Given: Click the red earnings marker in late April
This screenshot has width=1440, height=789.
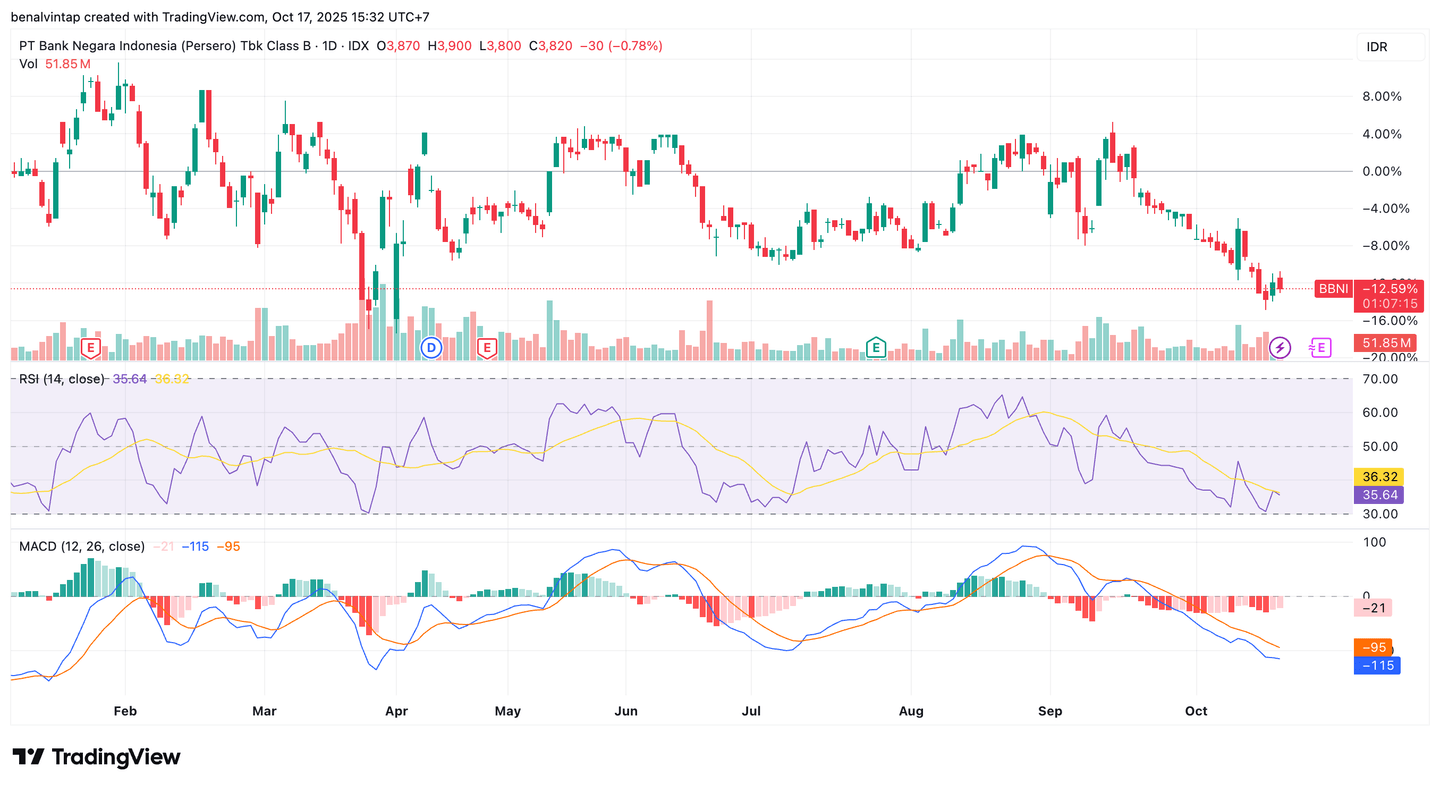Looking at the screenshot, I should [487, 348].
